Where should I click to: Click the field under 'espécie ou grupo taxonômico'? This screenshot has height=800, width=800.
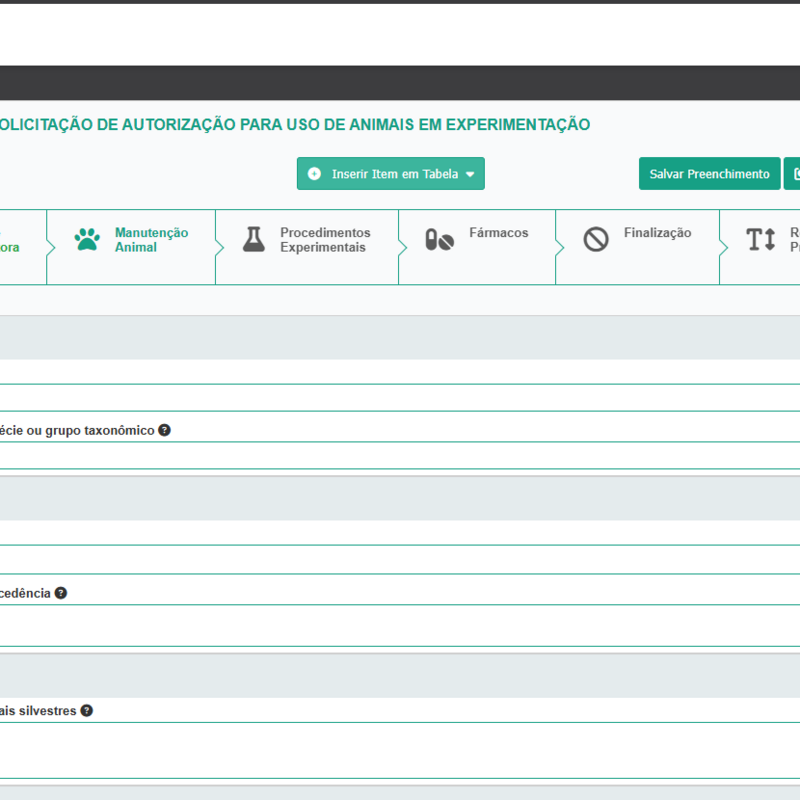point(400,455)
